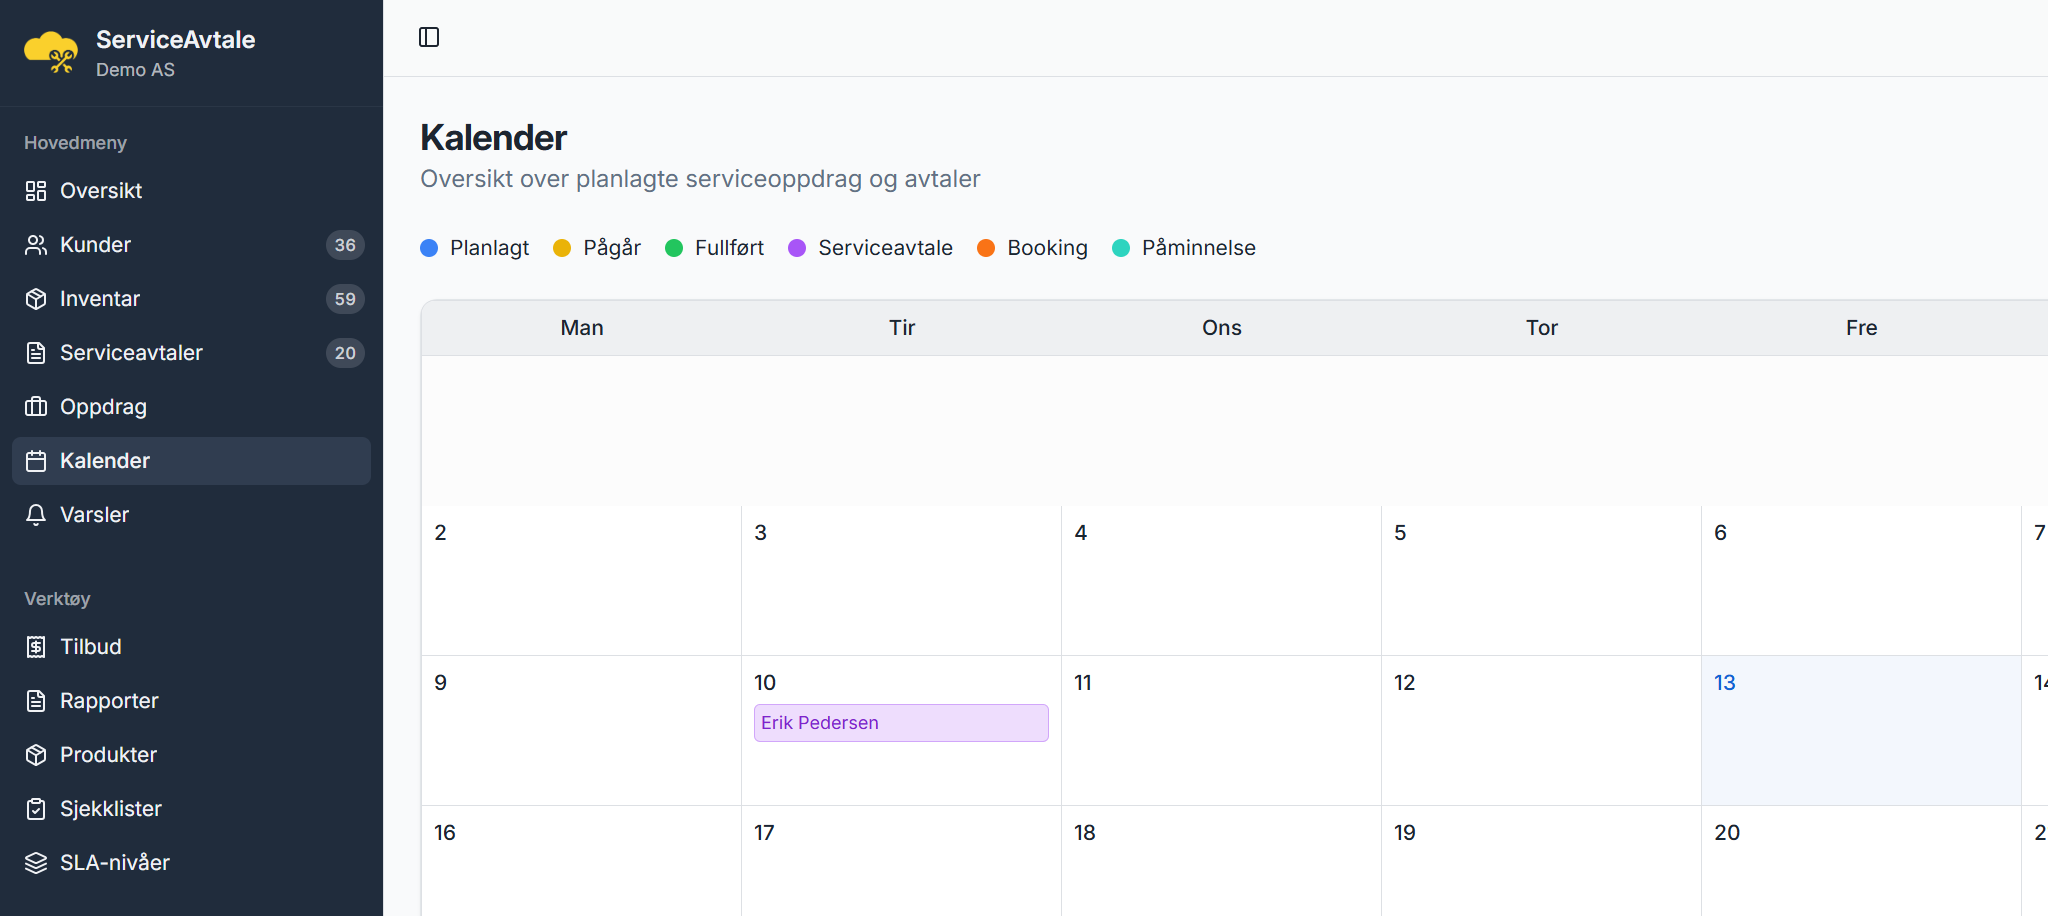Open Serviceavtaler document icon
Viewport: 2048px width, 916px height.
pos(36,353)
